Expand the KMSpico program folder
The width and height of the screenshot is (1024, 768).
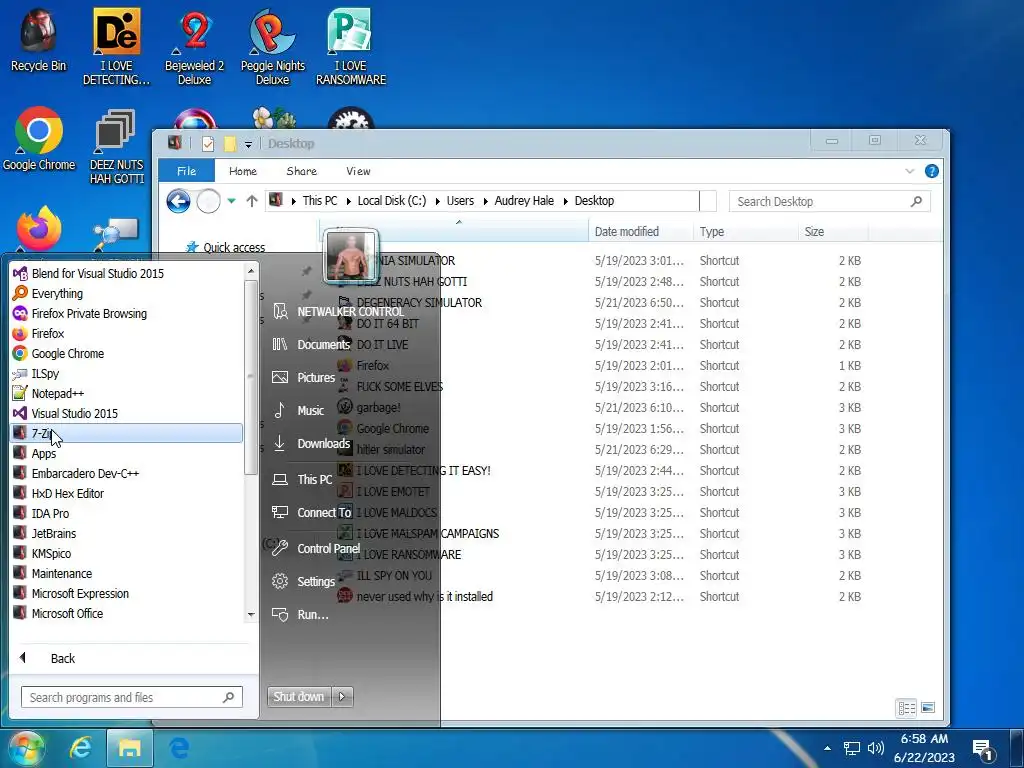(127, 554)
